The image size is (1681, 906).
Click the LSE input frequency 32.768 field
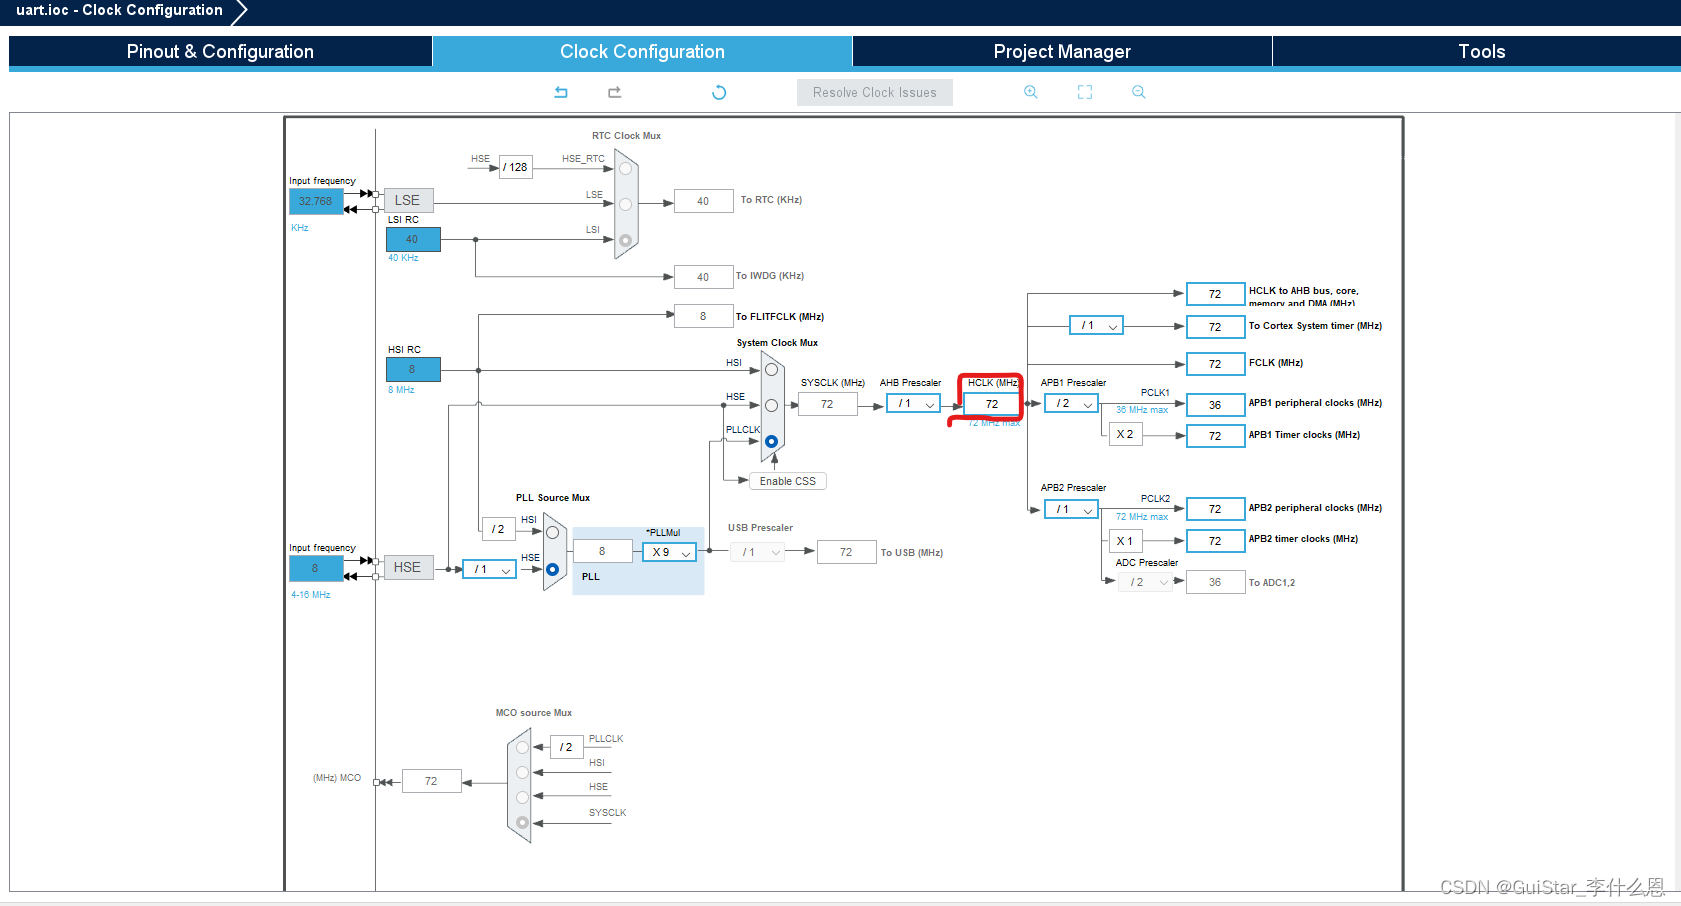pyautogui.click(x=316, y=201)
